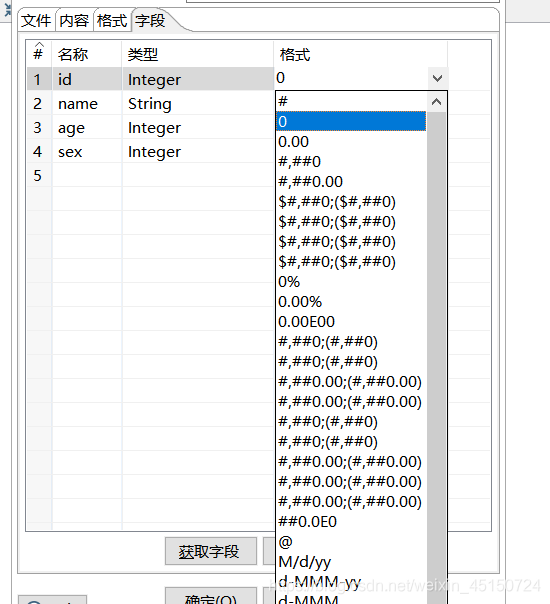Click the 获取字段 button
This screenshot has width=550, height=604.
pos(211,551)
